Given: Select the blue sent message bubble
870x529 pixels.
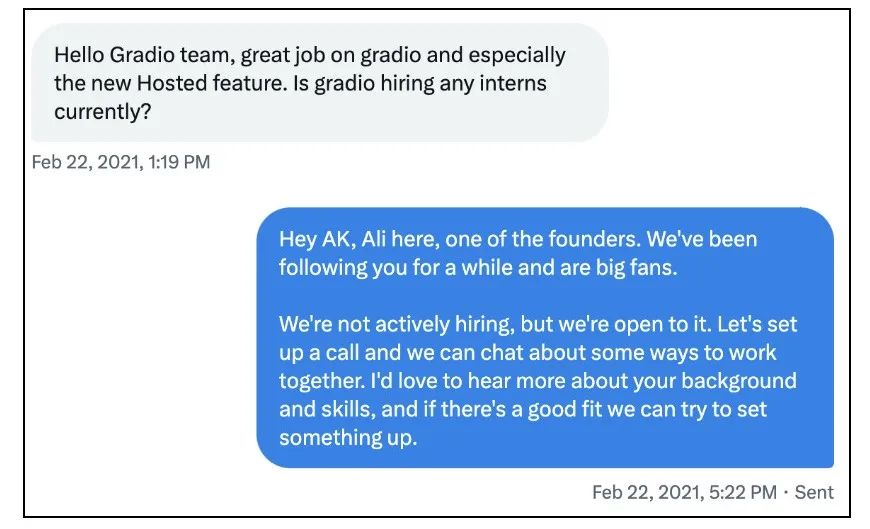Looking at the screenshot, I should (545, 337).
